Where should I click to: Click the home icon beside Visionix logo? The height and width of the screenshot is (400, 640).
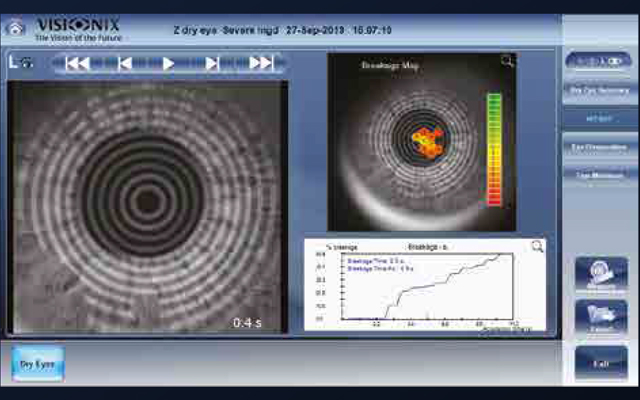16,28
